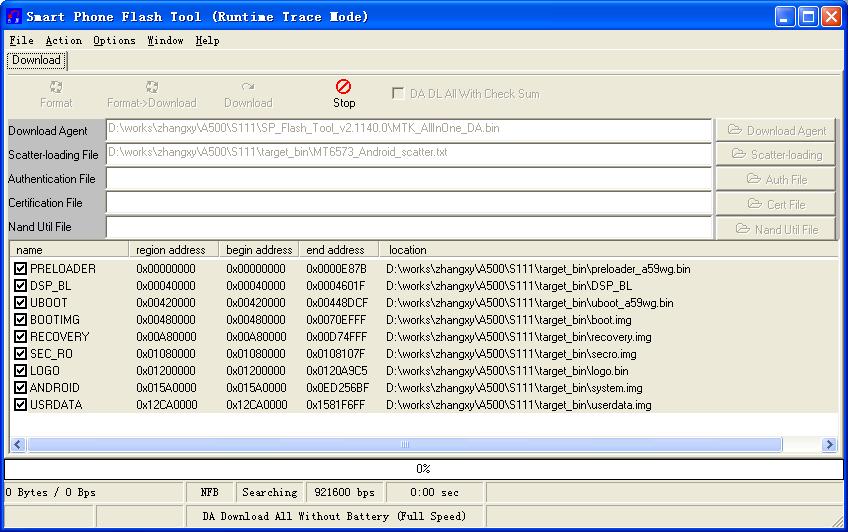The image size is (848, 532).
Task: Select the secro.img location path
Action: pos(511,354)
